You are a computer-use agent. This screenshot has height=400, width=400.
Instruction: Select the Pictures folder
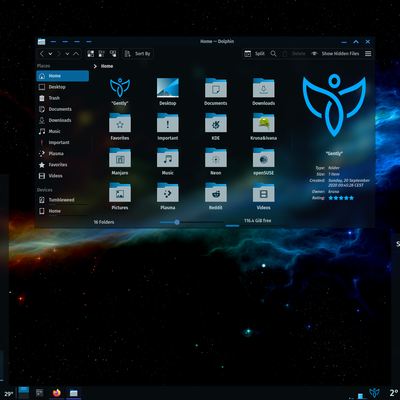(x=120, y=192)
